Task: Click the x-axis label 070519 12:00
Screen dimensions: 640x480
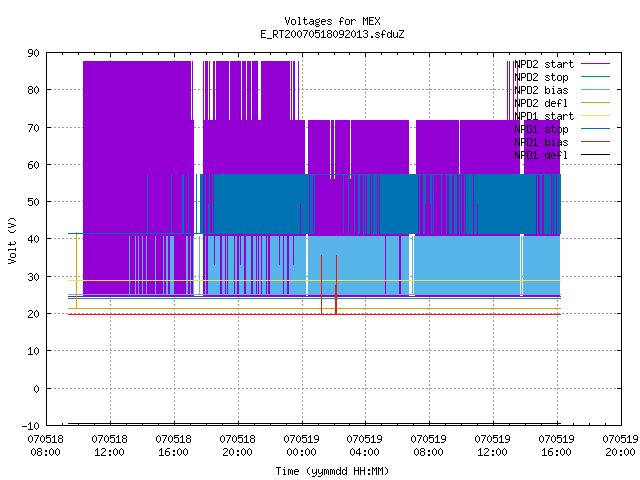Action: pyautogui.click(x=493, y=446)
